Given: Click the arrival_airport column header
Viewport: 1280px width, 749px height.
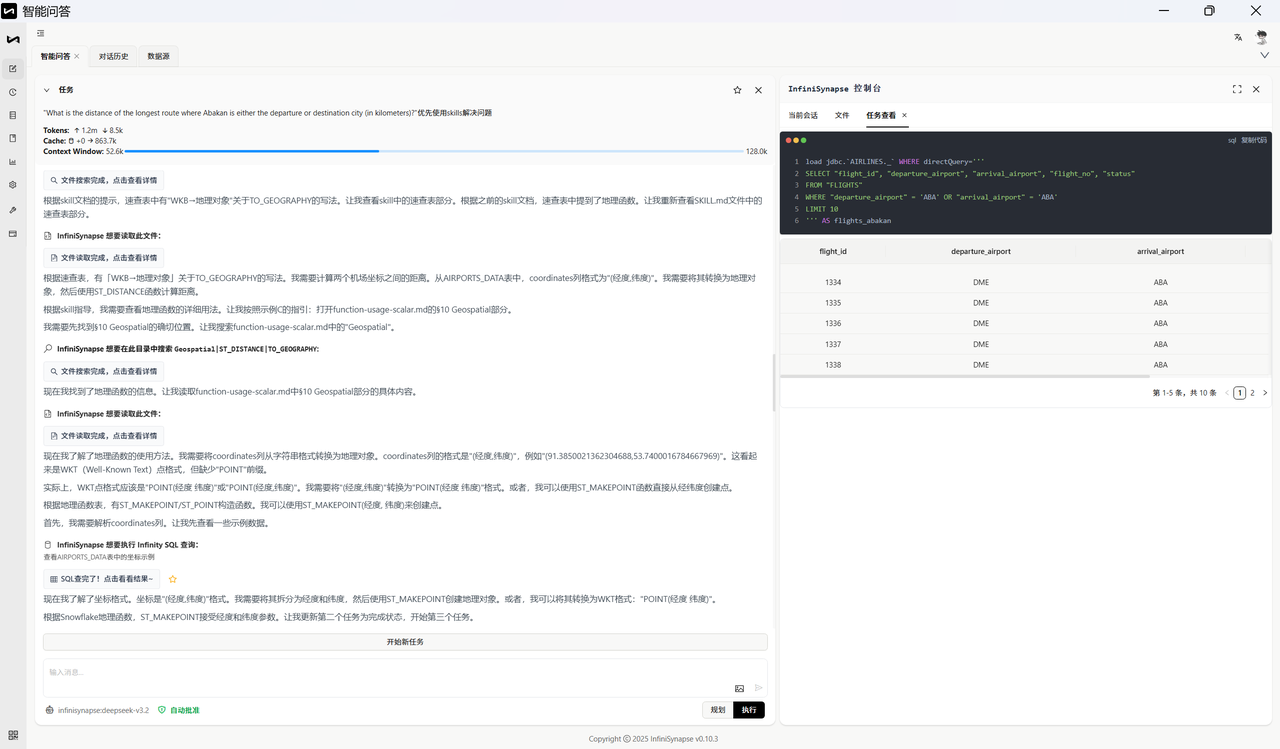Looking at the screenshot, I should pos(1160,251).
